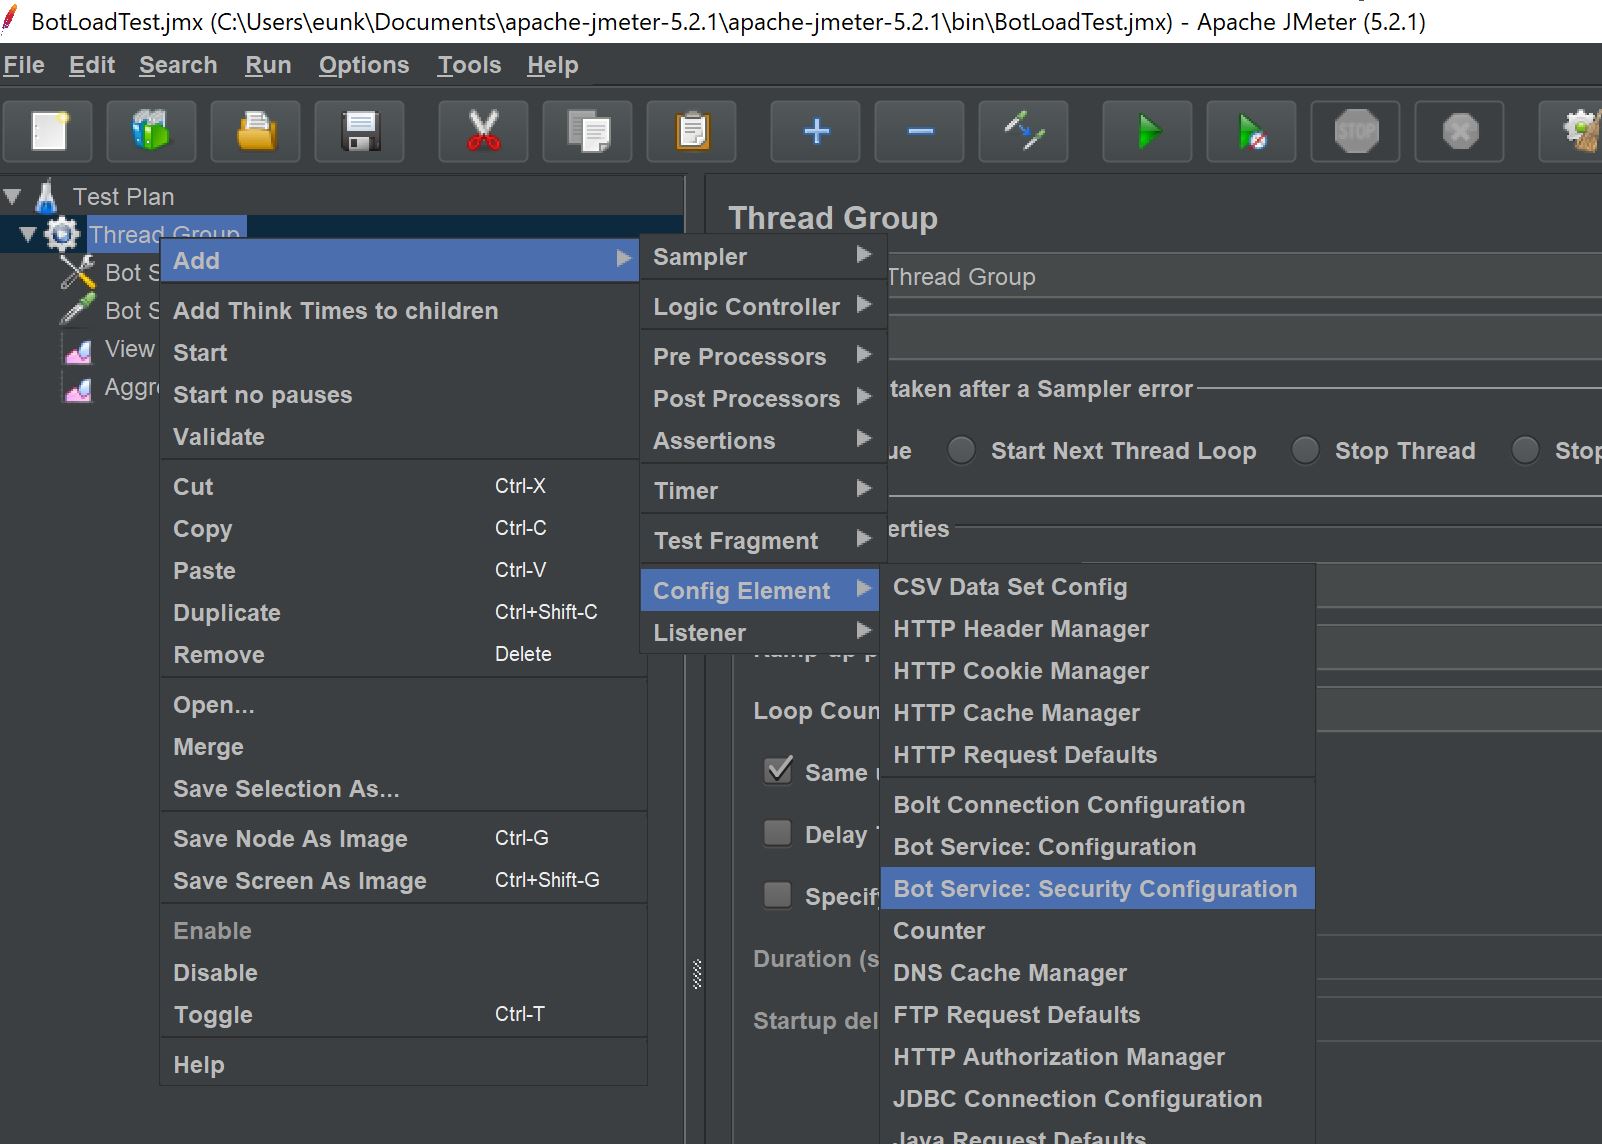Select the Stop Test radio button
Image resolution: width=1602 pixels, height=1144 pixels.
(x=1525, y=451)
